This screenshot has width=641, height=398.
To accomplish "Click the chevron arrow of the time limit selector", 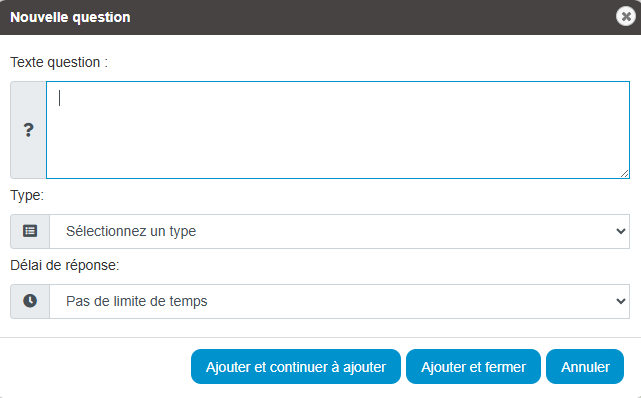I will 621,301.
